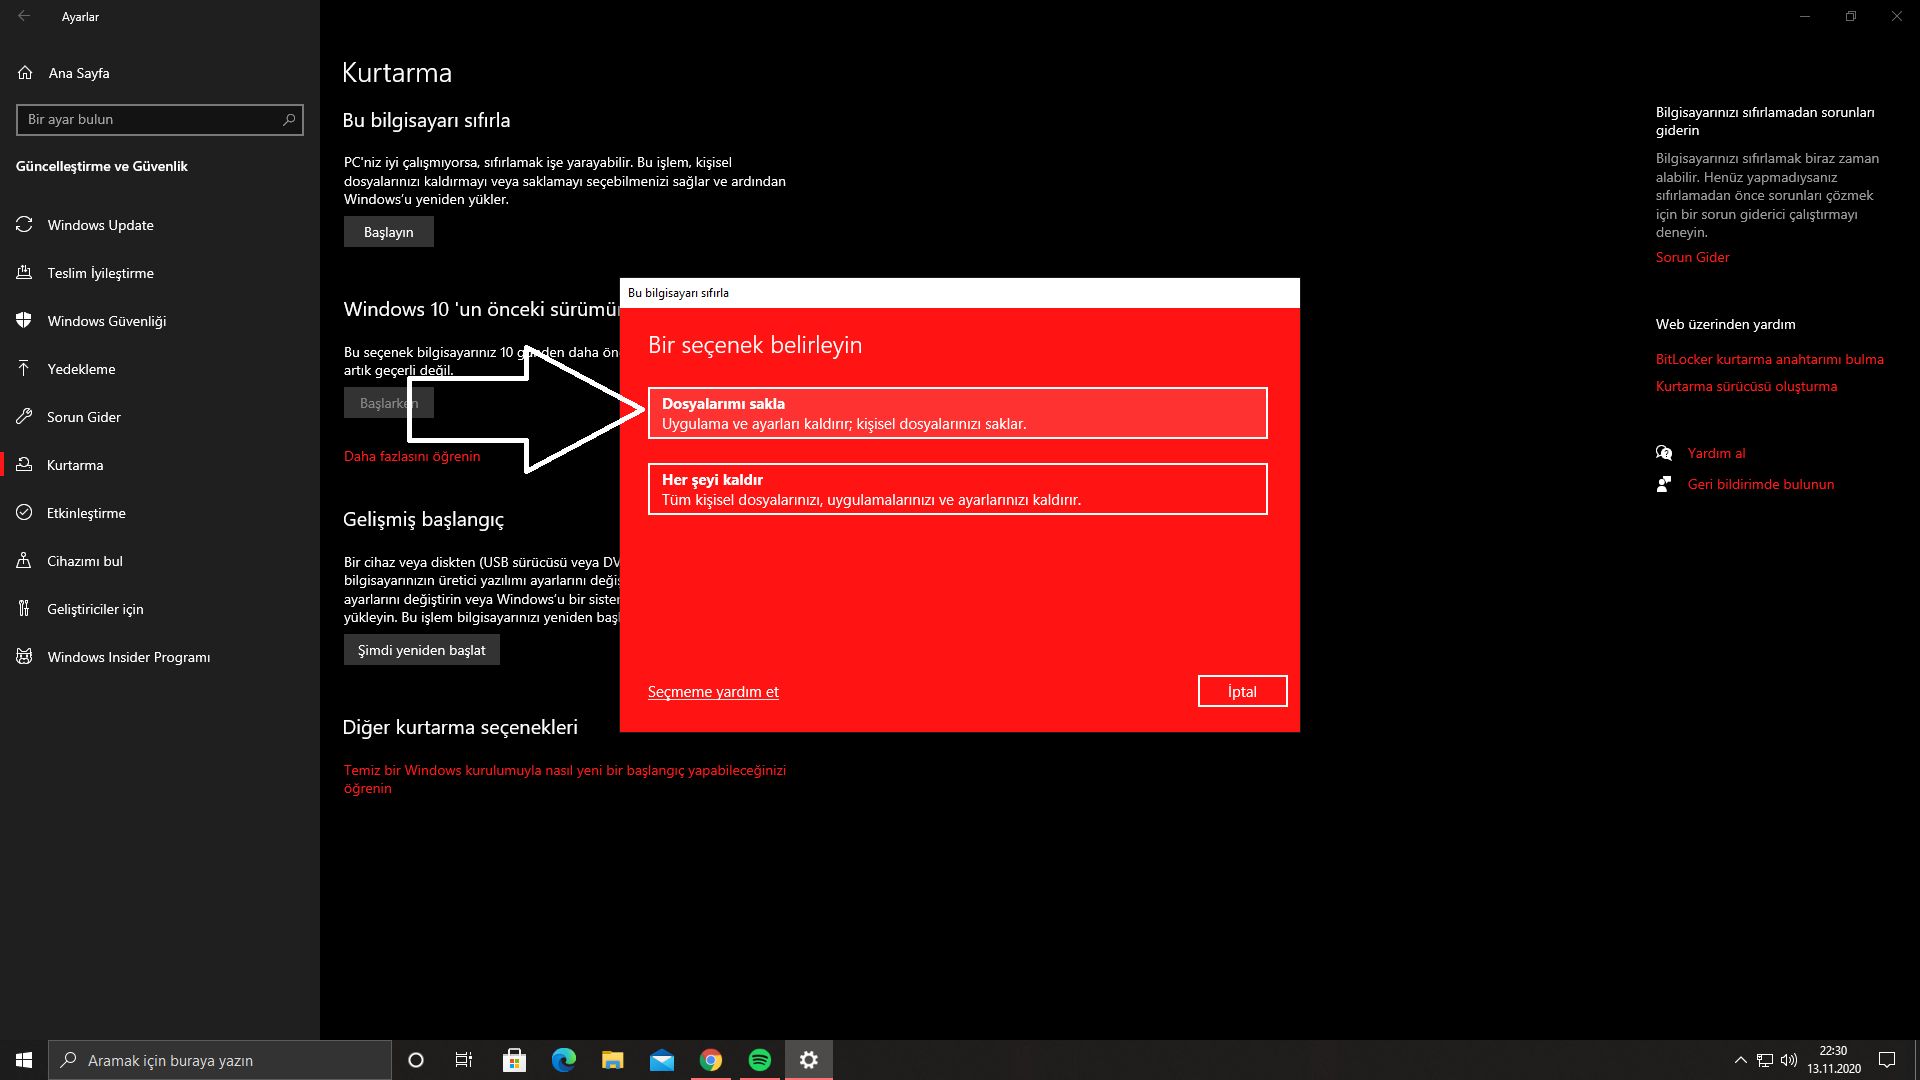Go to Teslim İyileştirme settings page
1920x1080 pixels.
100,273
